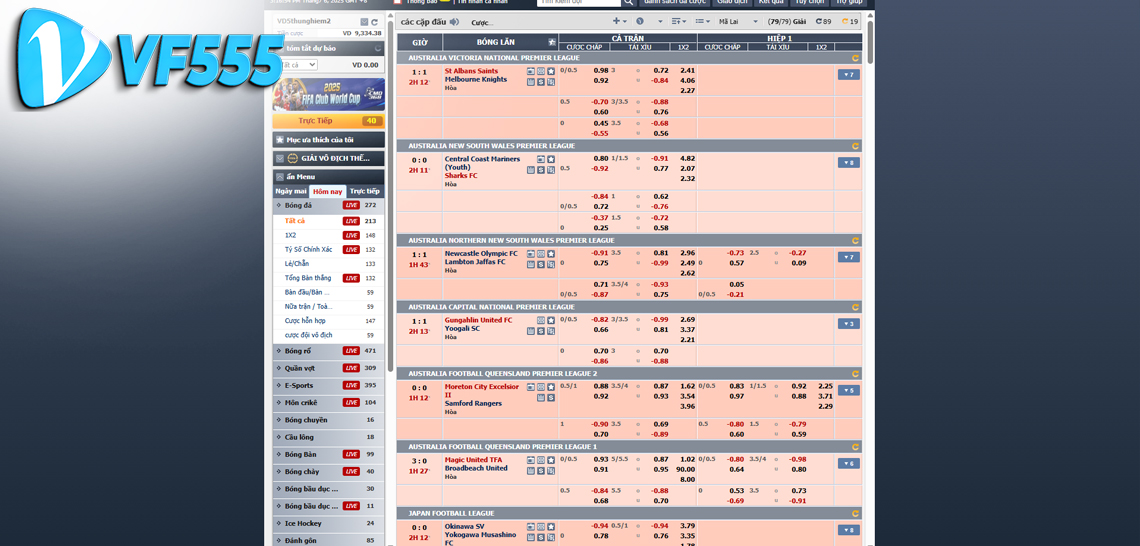Open the Bóng chuyền category
Screen dimensions: 1140x546
click(x=329, y=419)
